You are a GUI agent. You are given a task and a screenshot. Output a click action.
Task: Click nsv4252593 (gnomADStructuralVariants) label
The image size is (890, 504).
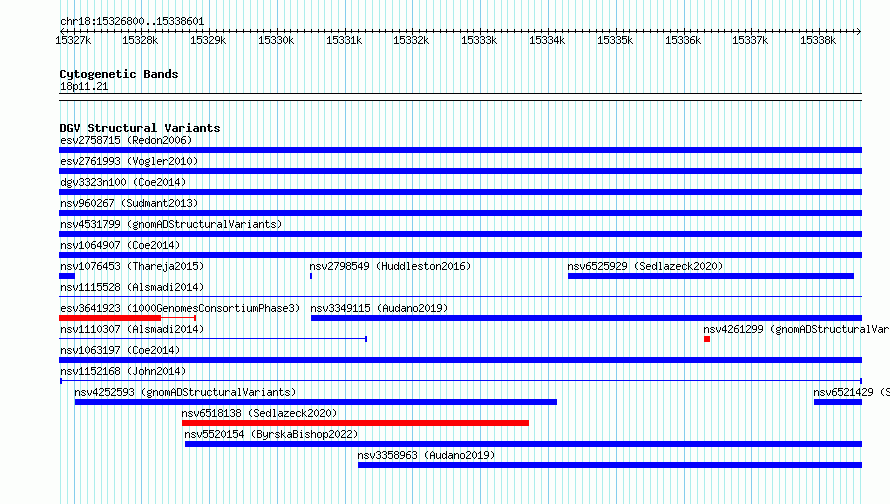coord(185,392)
